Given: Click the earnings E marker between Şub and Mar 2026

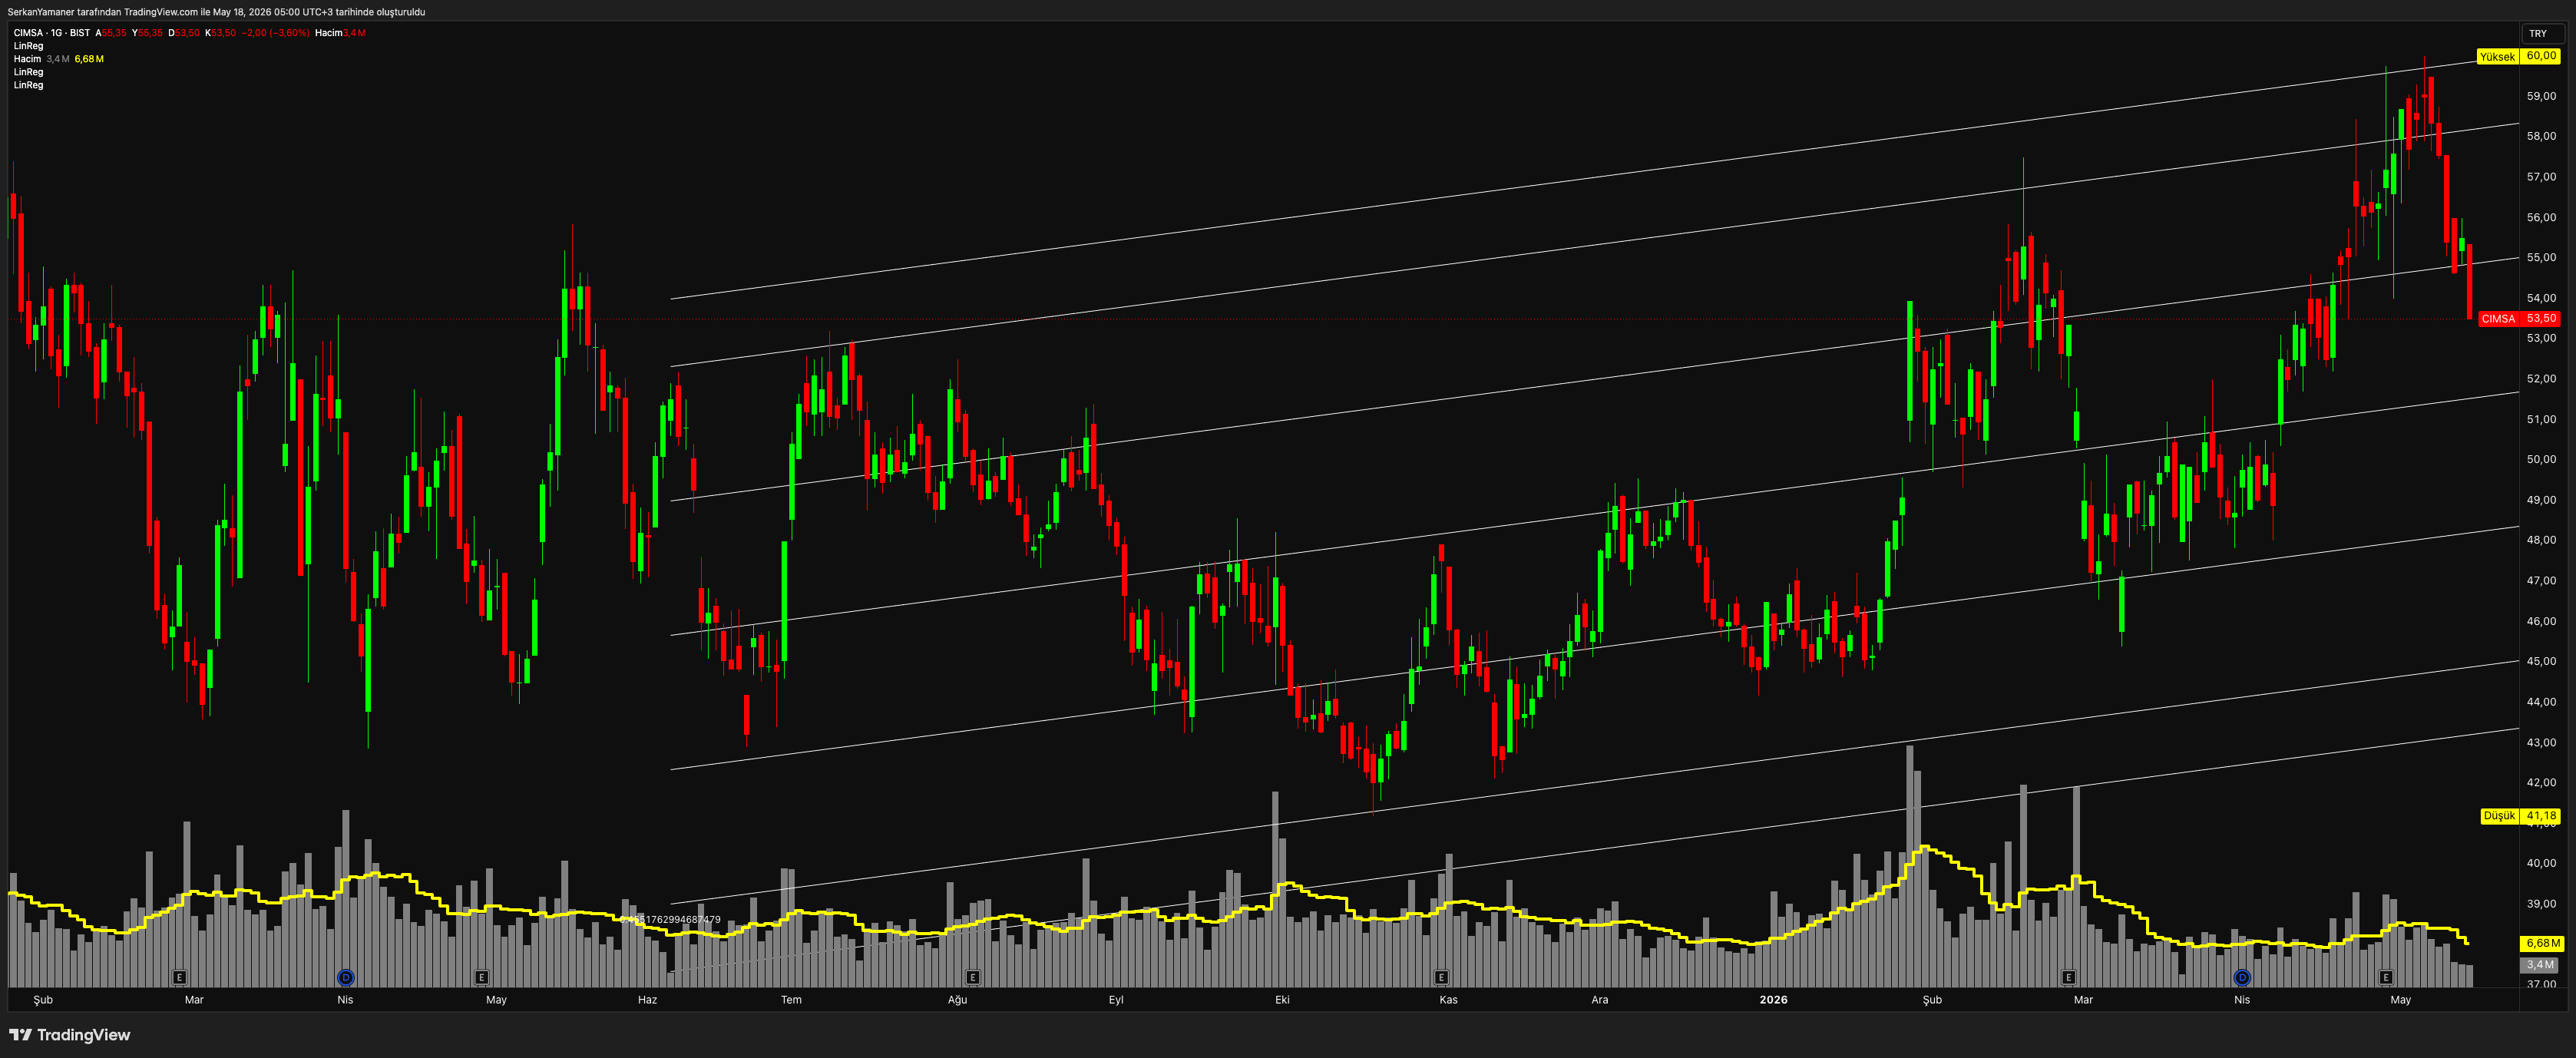Looking at the screenshot, I should [2068, 977].
